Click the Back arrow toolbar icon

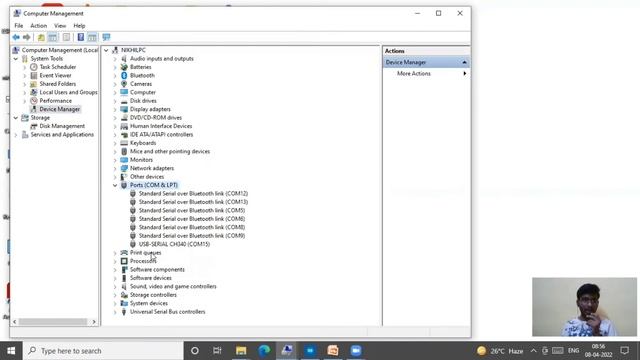(x=16, y=37)
